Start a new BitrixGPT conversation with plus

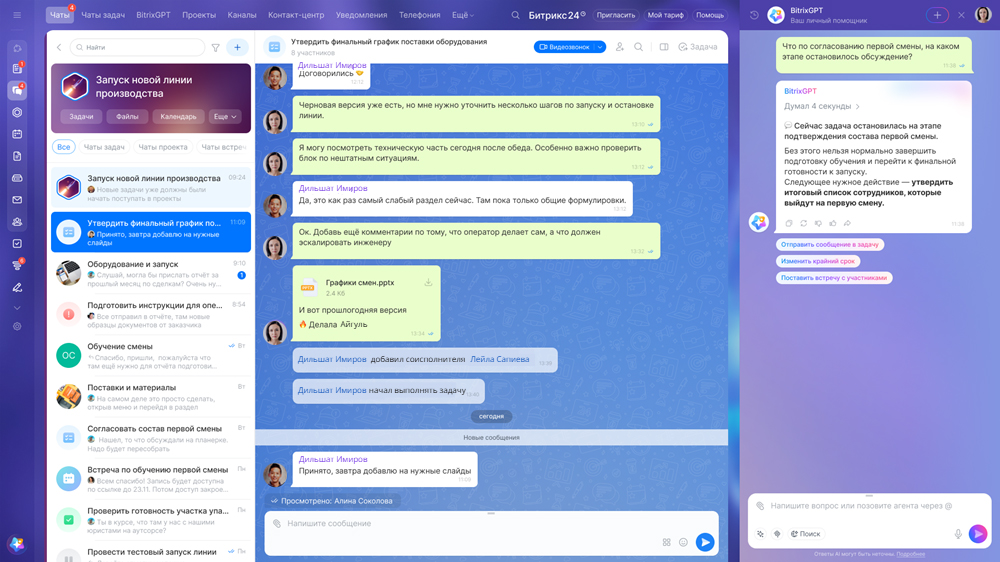click(937, 15)
